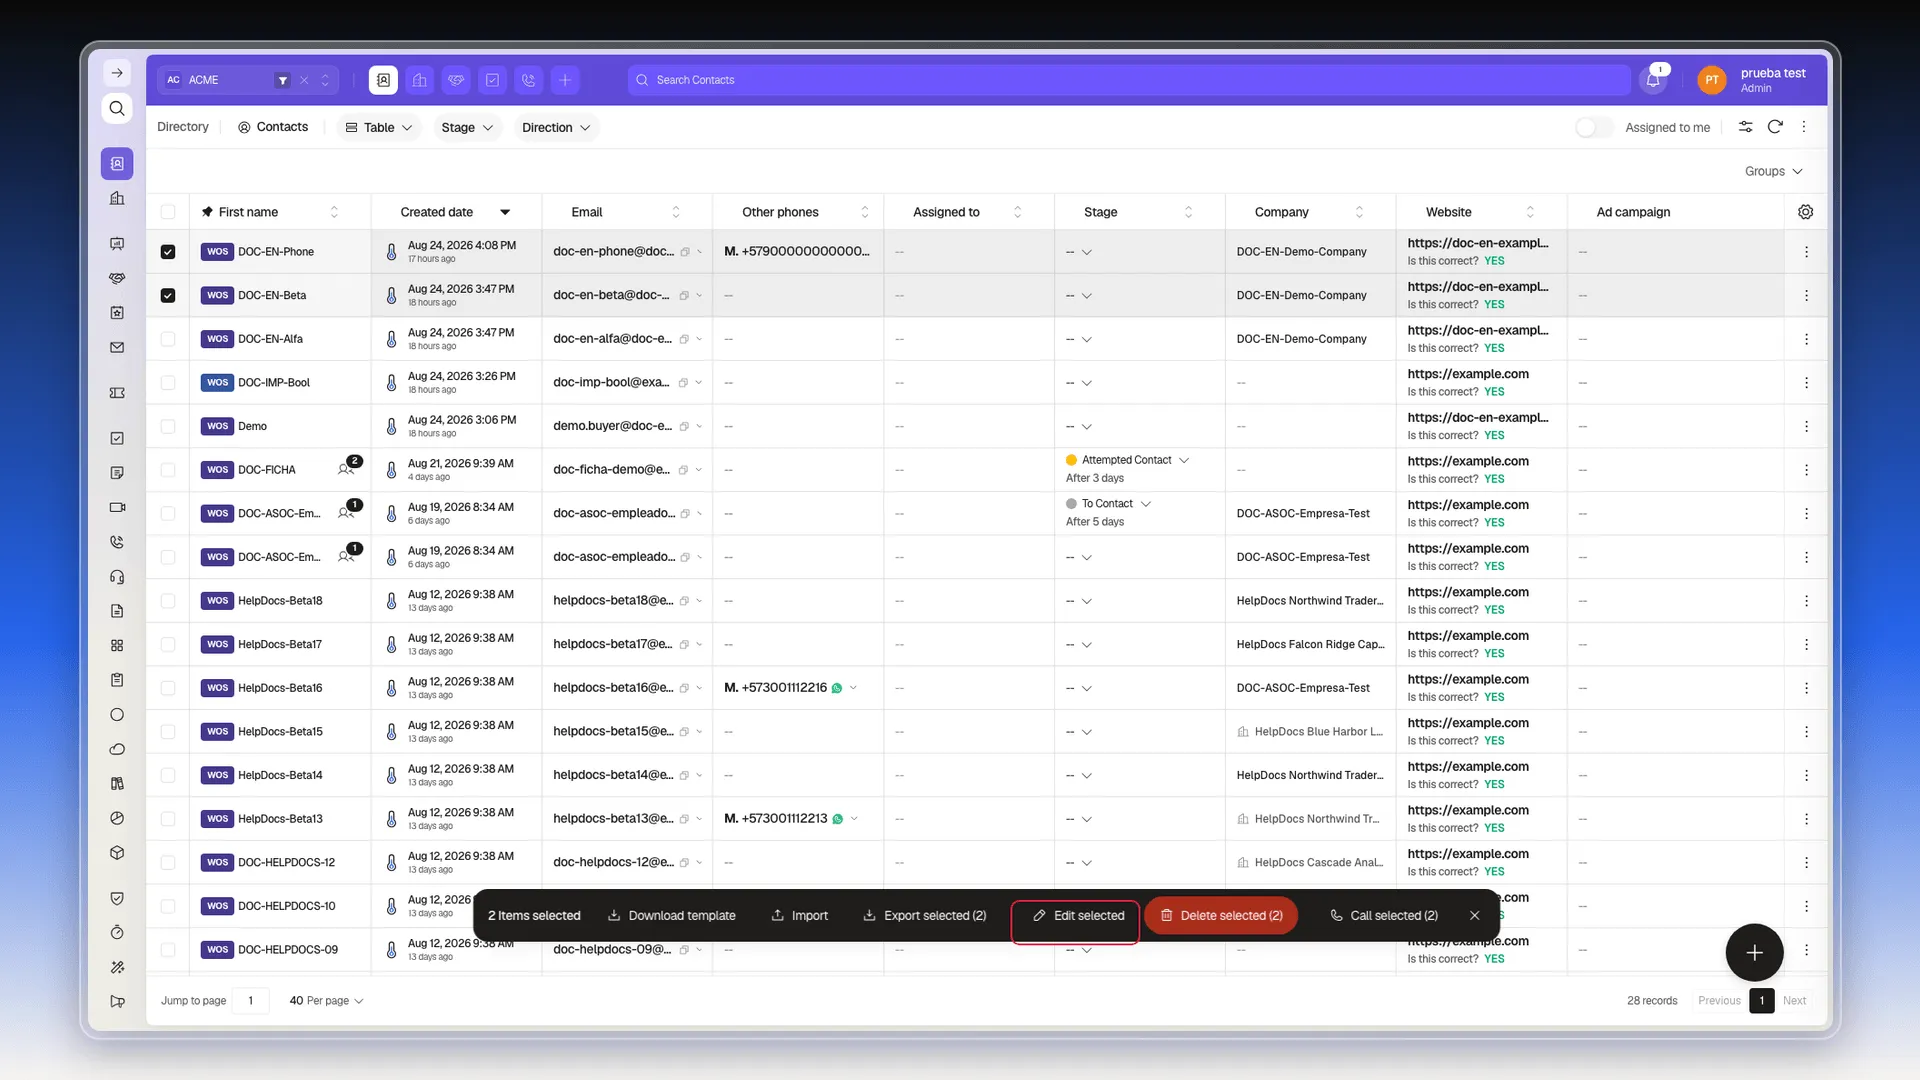Image resolution: width=1920 pixels, height=1080 pixels.
Task: Open the Direction filter dropdown
Action: coord(556,128)
